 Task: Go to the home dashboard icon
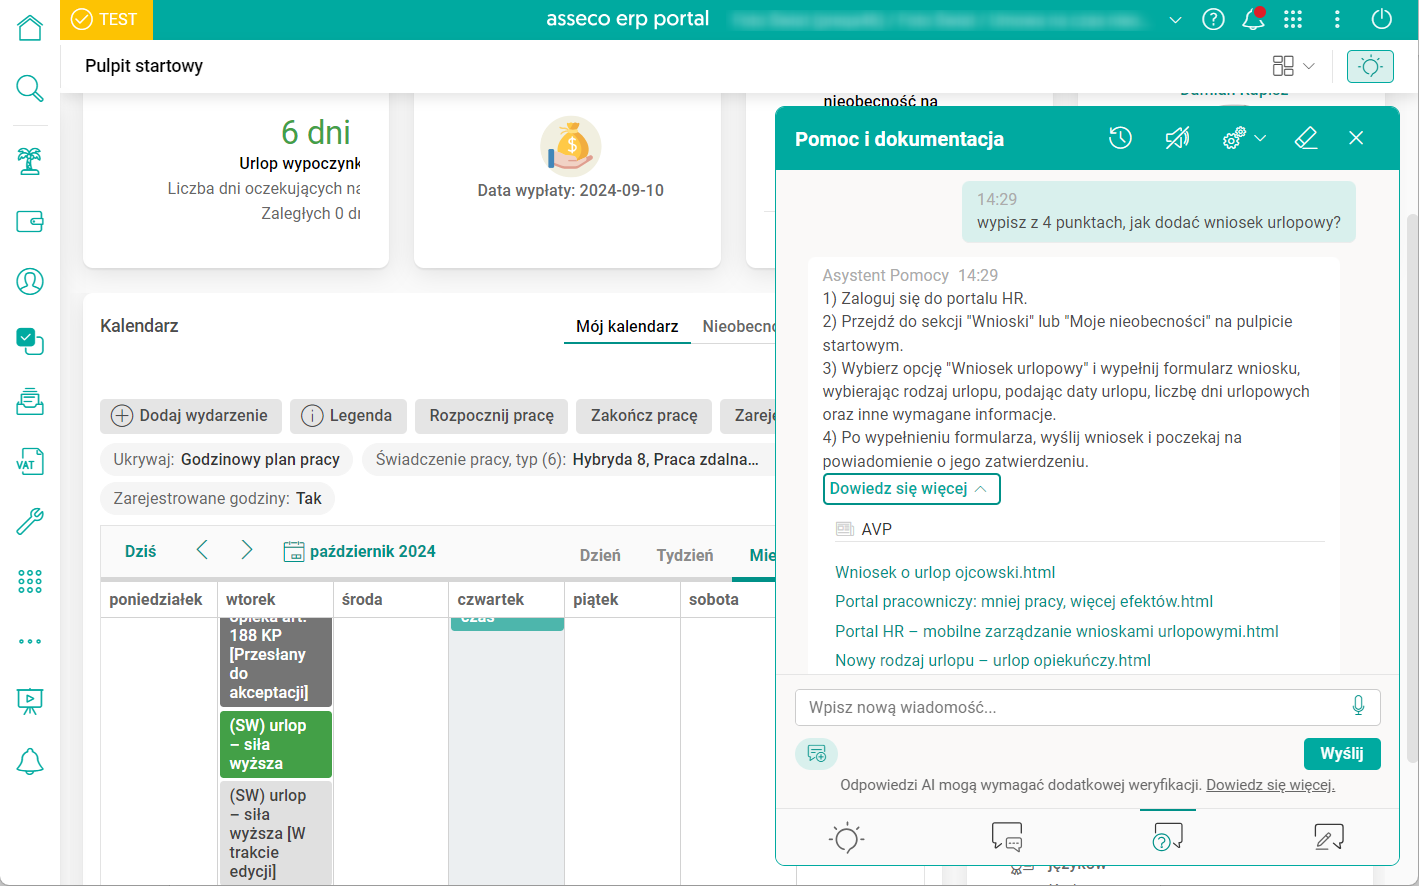pyautogui.click(x=30, y=27)
